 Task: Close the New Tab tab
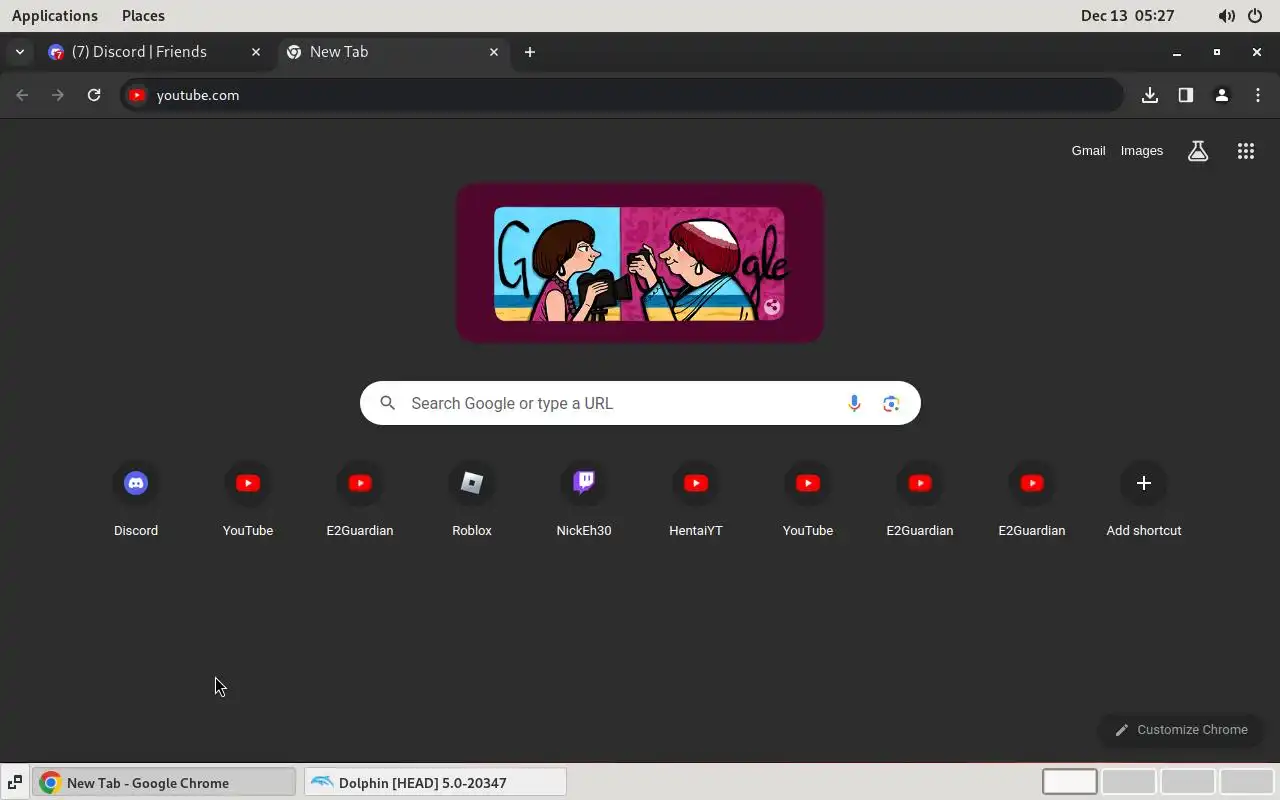(494, 52)
